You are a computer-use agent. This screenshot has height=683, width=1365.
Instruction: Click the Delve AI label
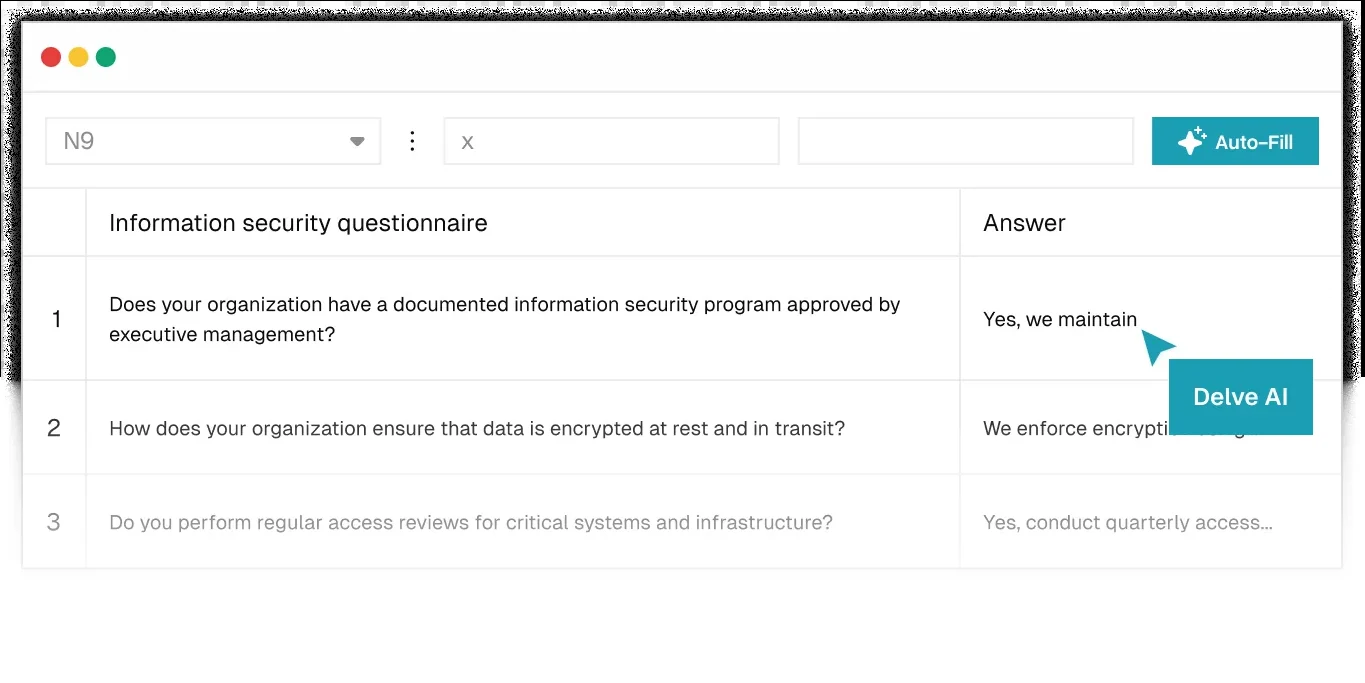(1240, 397)
